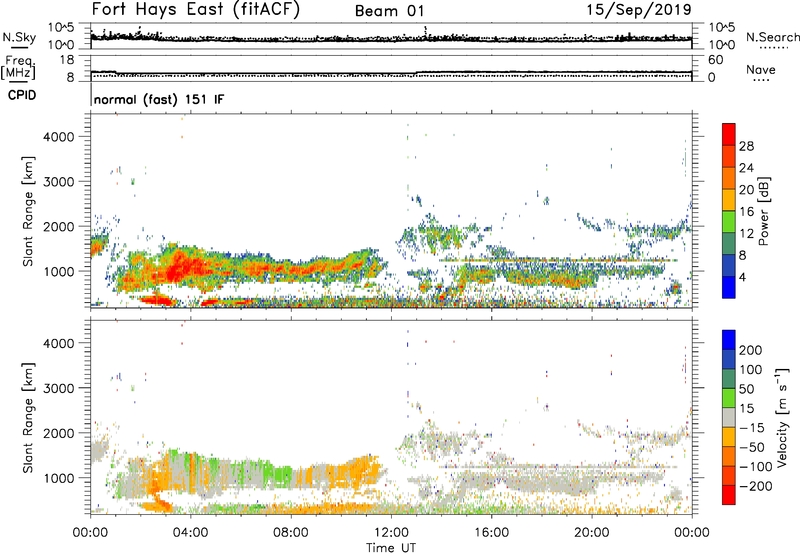Image resolution: width=800 pixels, height=554 pixels.
Task: Click the "4" value on Power scale
Action: [743, 277]
